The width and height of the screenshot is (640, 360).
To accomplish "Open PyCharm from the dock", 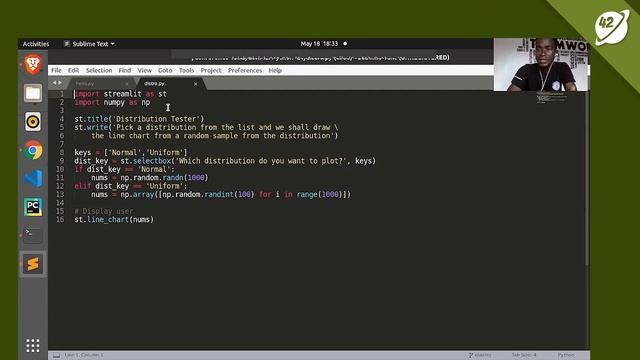I will tap(33, 207).
